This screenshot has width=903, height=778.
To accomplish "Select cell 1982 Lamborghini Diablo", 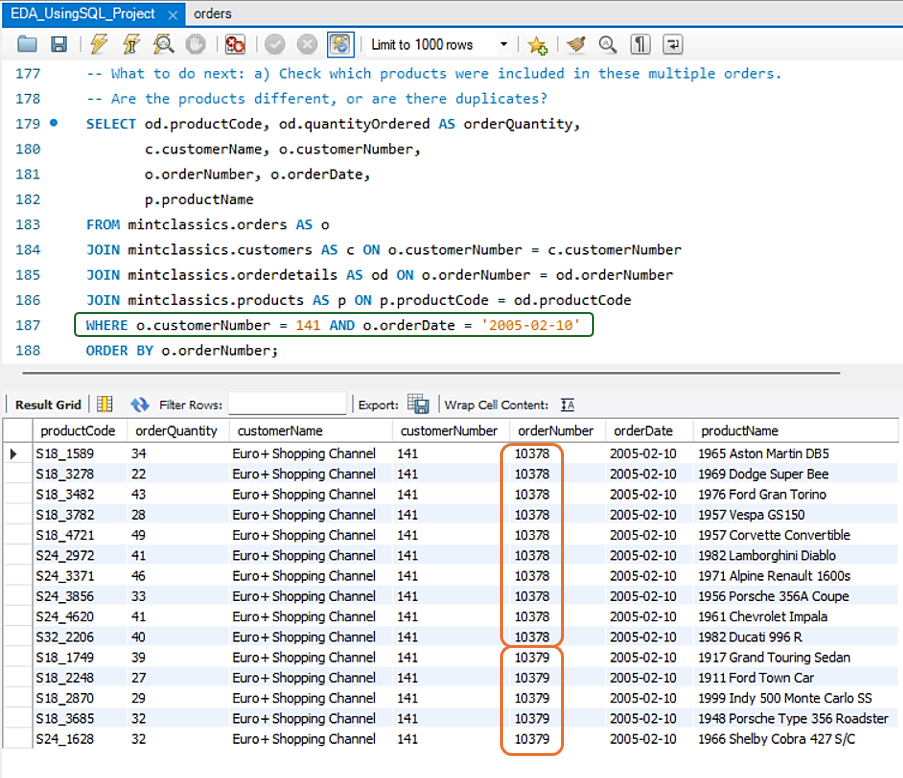I will (795, 556).
